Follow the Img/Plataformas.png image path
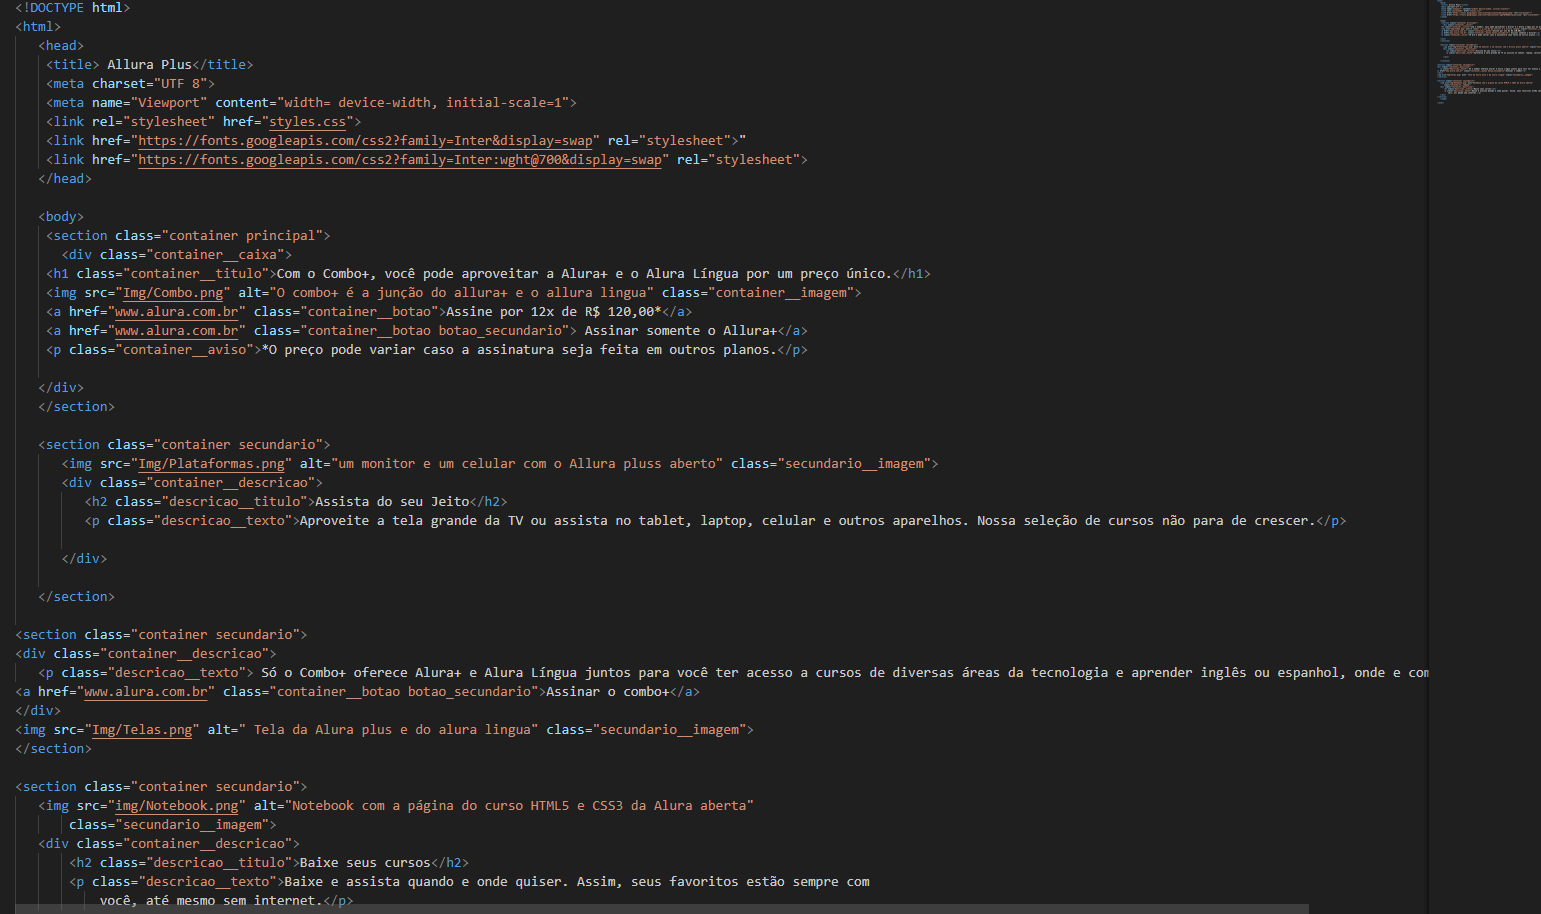The height and width of the screenshot is (914, 1541). point(211,464)
